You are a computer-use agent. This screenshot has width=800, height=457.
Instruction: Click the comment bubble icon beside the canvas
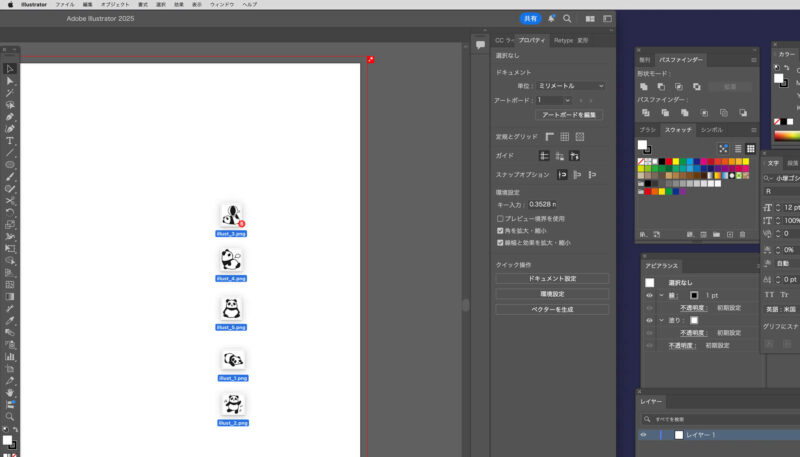(x=480, y=45)
